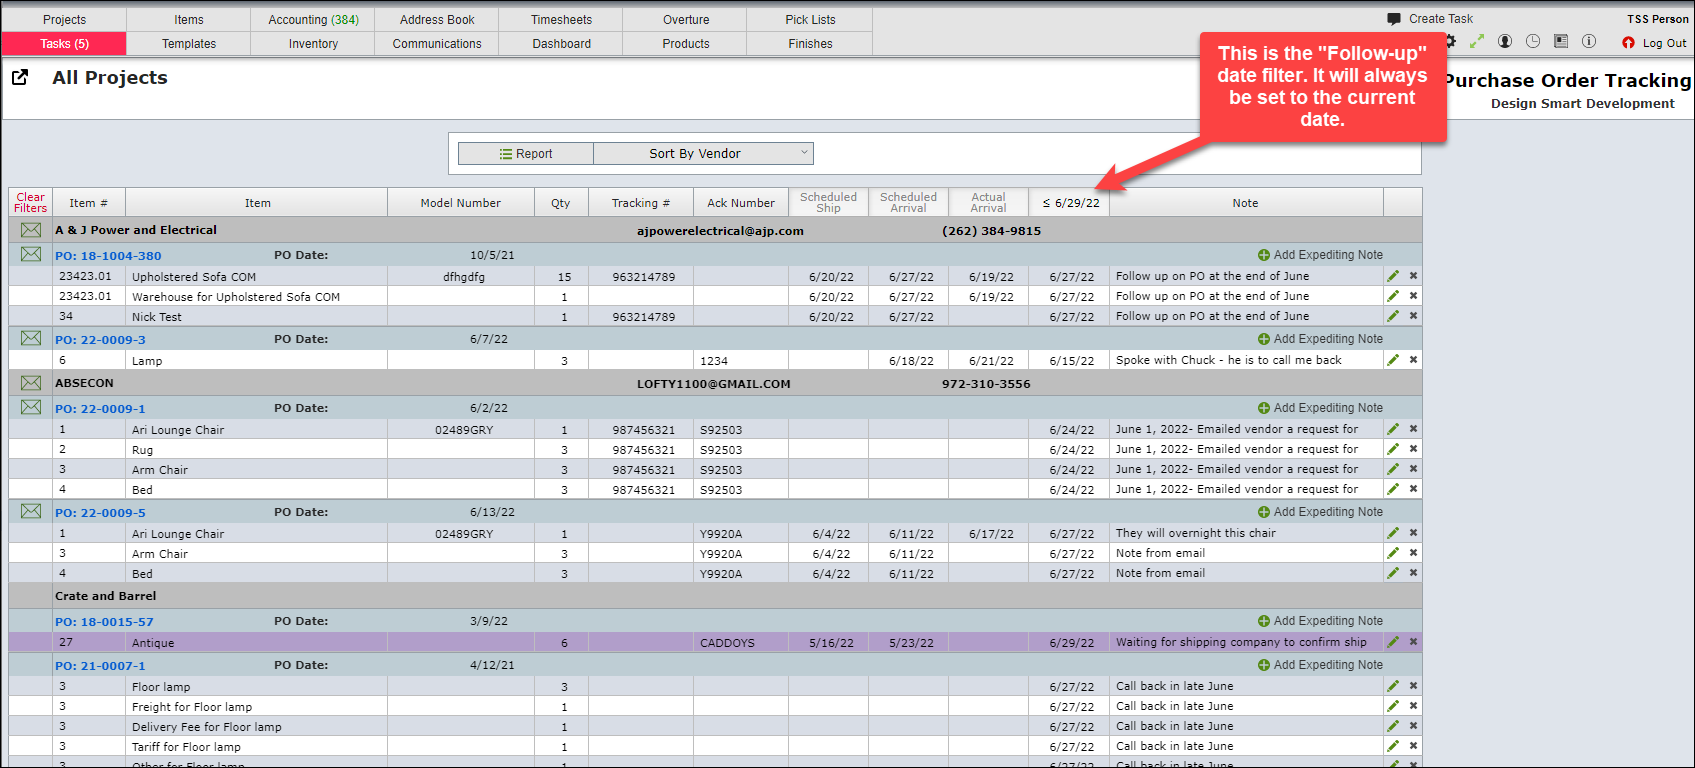Click LOFTY1100@GMAIL.COM email text

[713, 384]
